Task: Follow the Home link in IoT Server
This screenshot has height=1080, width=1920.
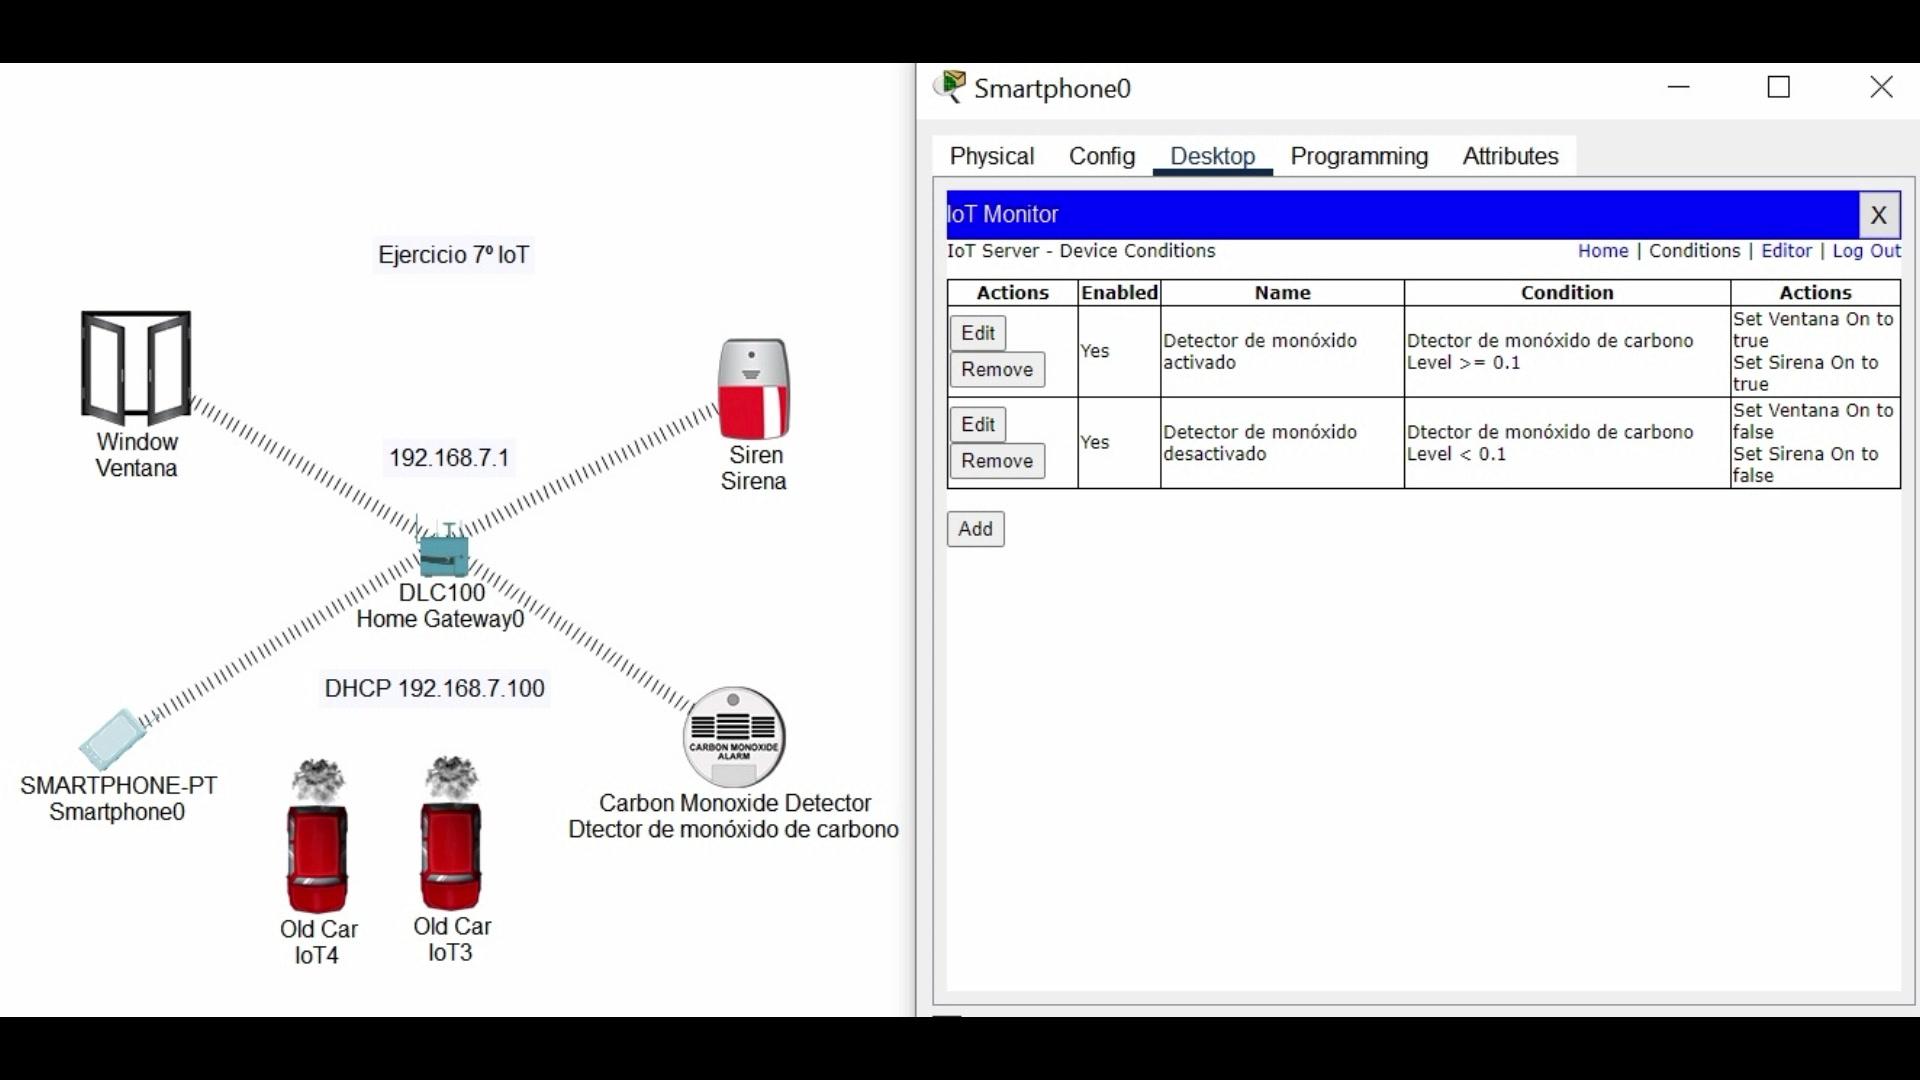Action: click(1602, 251)
